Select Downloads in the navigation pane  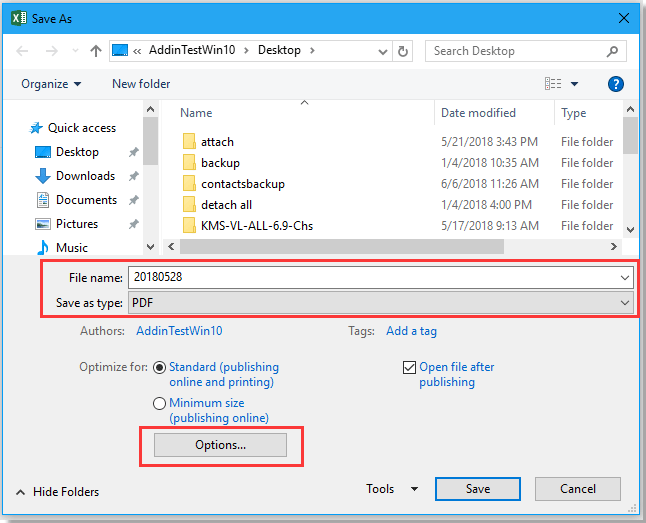[85, 176]
